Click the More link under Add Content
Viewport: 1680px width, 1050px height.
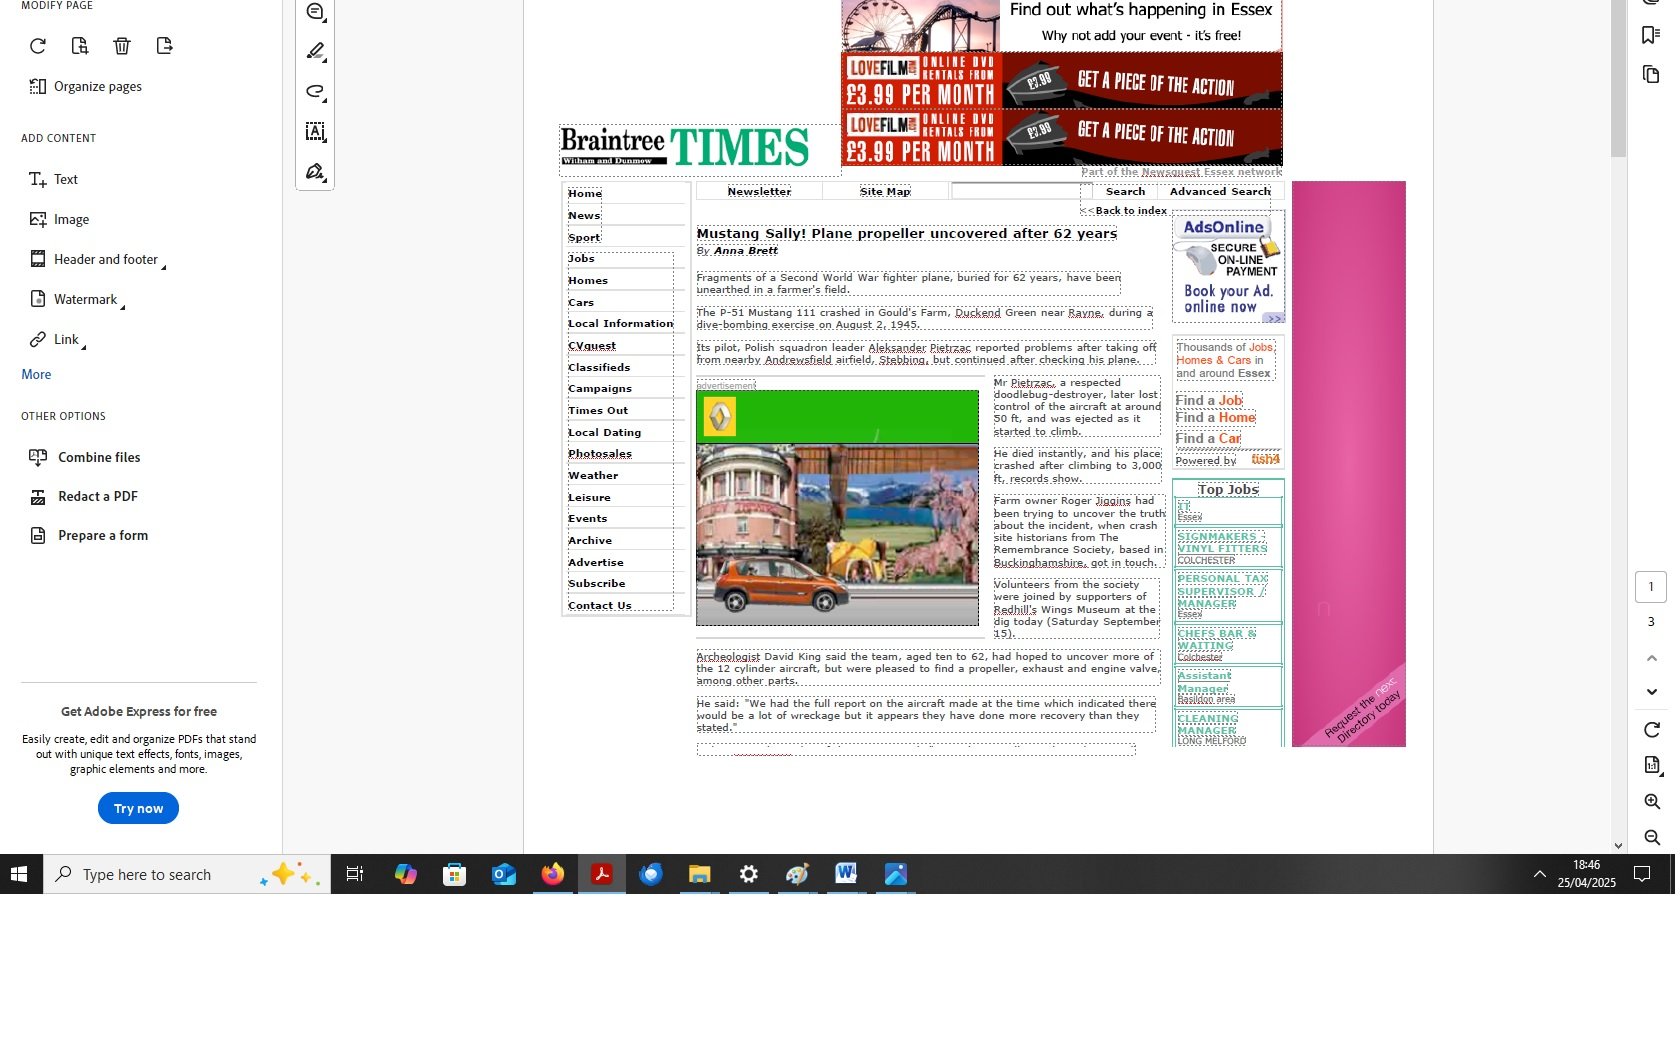pyautogui.click(x=36, y=375)
